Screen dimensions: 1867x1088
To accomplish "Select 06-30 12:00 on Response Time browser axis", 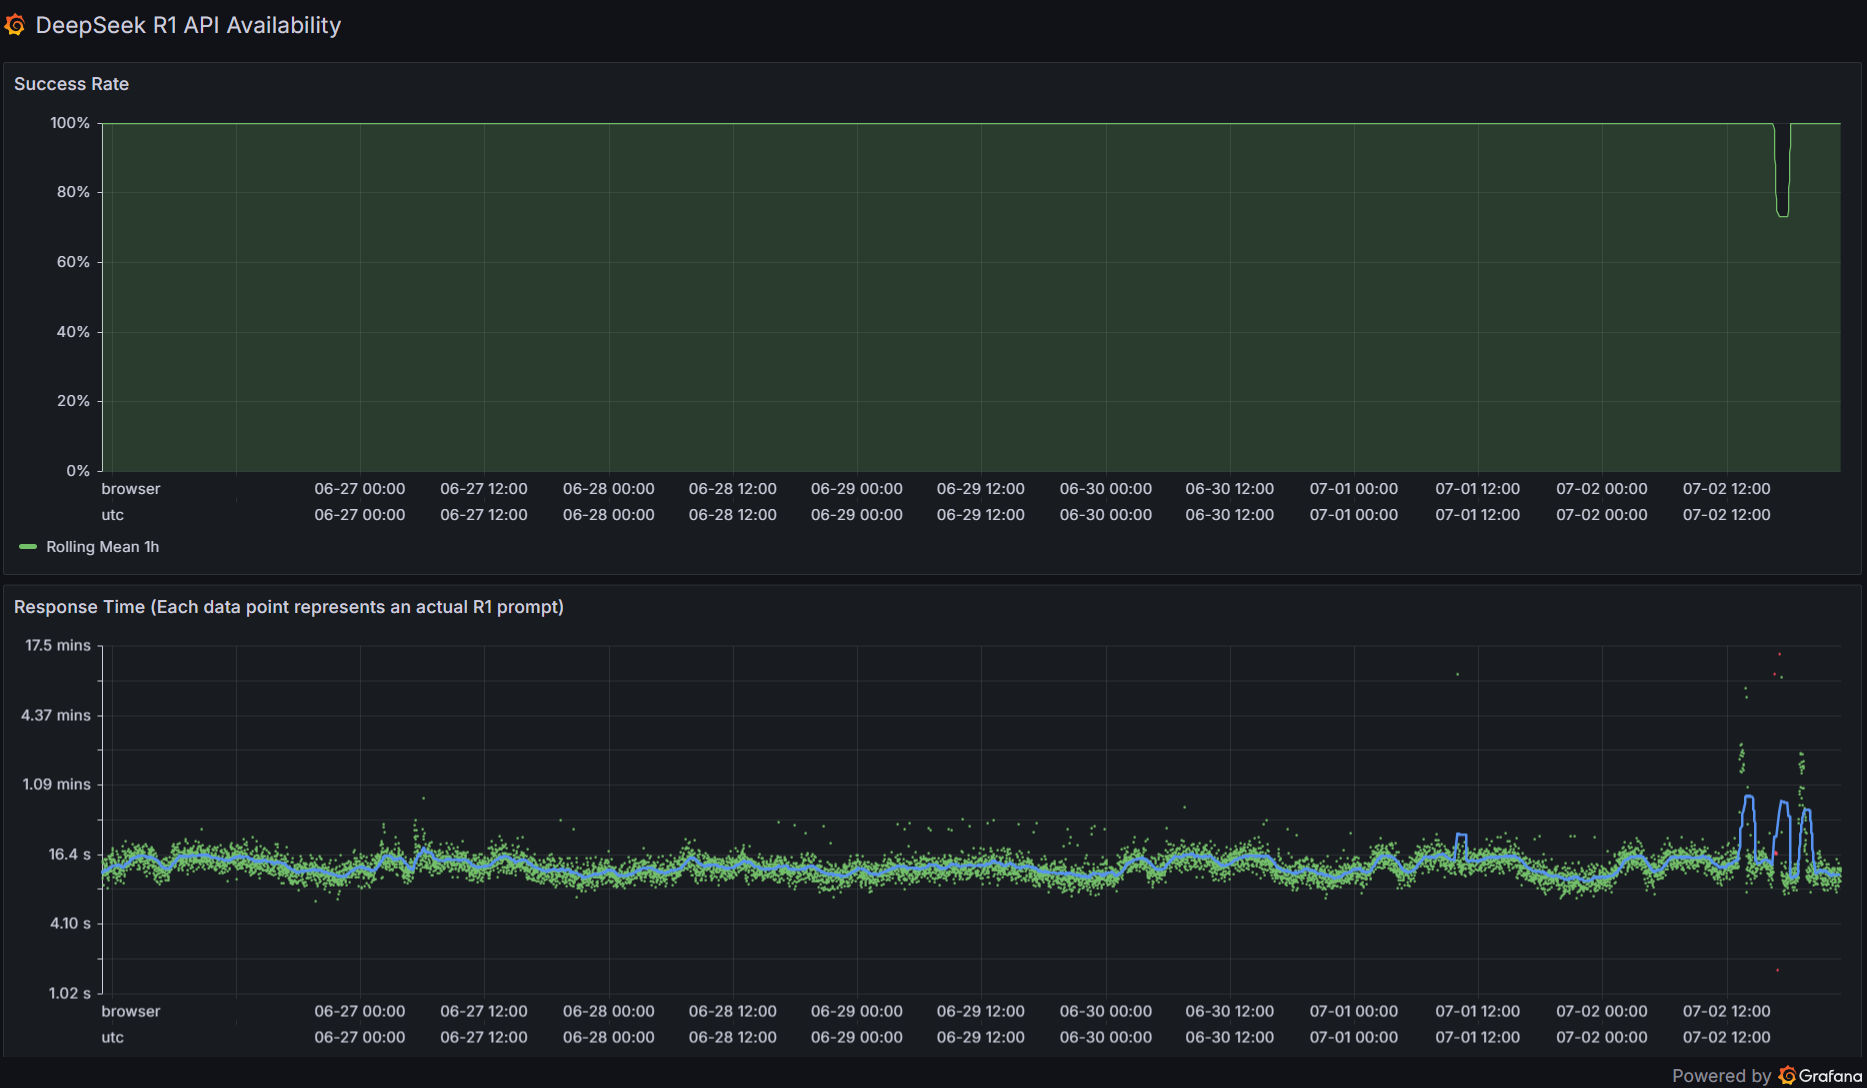I will coord(1230,1012).
